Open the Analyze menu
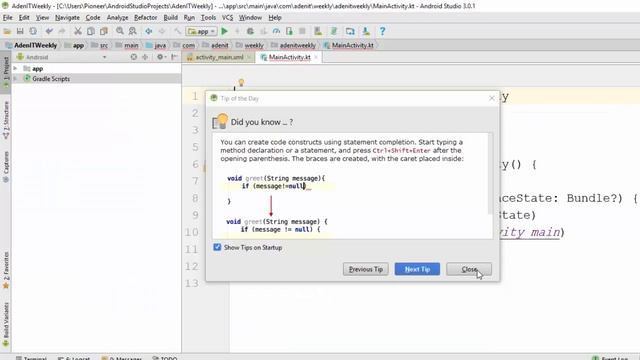The height and width of the screenshot is (360, 640). pyautogui.click(x=118, y=18)
